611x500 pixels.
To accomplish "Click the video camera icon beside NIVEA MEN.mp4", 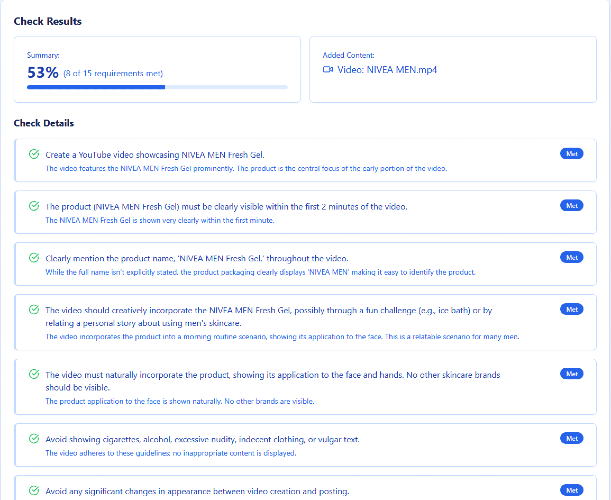I will click(328, 70).
